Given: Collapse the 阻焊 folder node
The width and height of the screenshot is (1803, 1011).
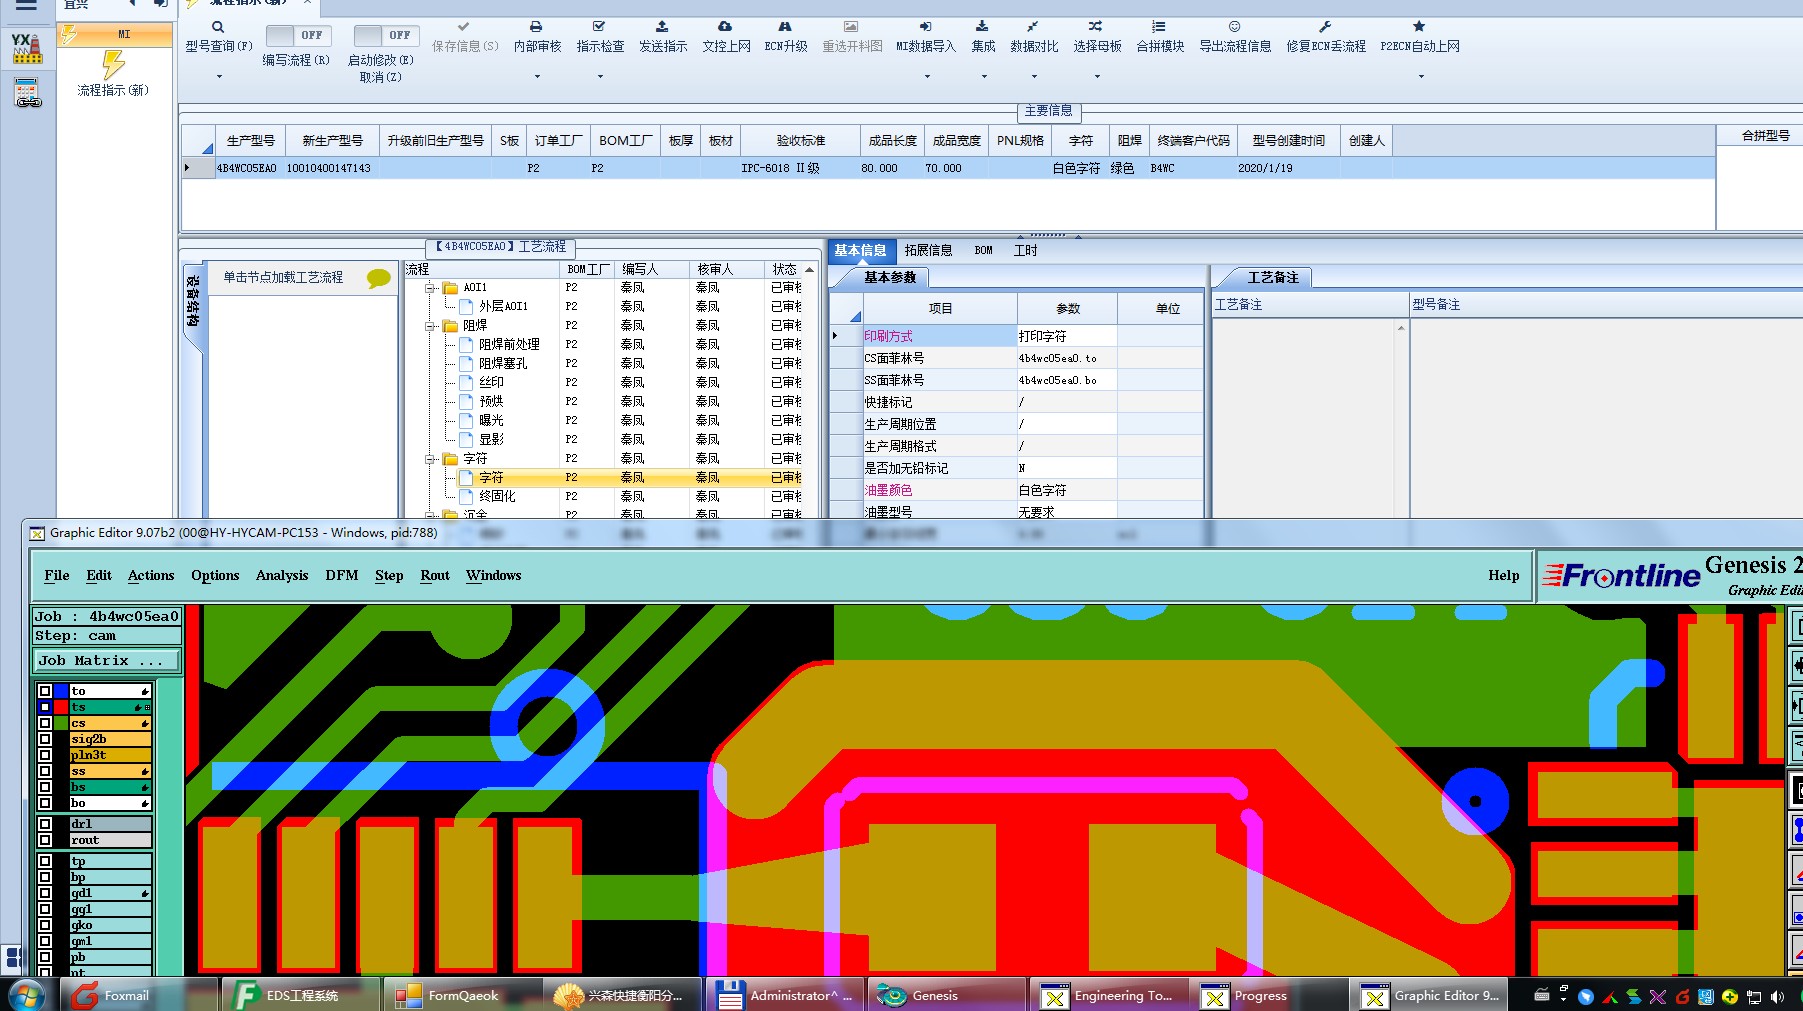Looking at the screenshot, I should [x=431, y=326].
